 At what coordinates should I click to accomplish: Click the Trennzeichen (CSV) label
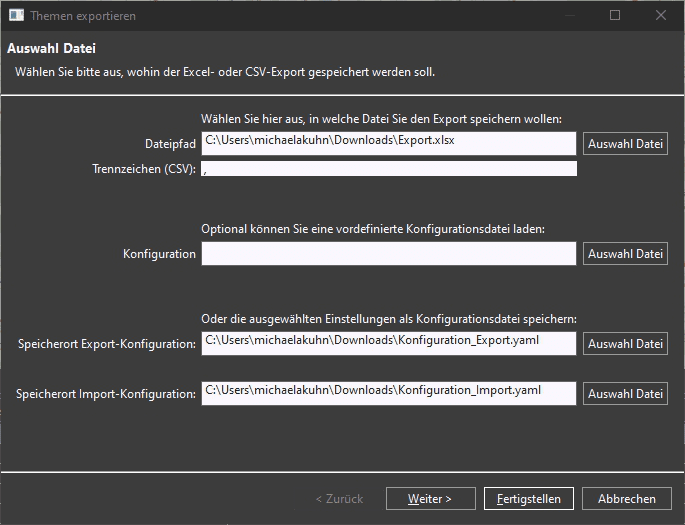pos(144,169)
